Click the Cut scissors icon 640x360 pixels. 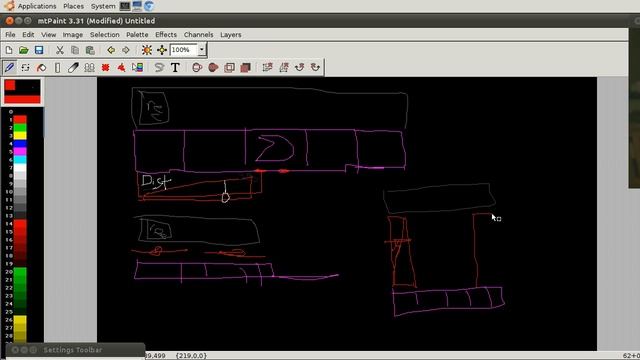(x=60, y=50)
